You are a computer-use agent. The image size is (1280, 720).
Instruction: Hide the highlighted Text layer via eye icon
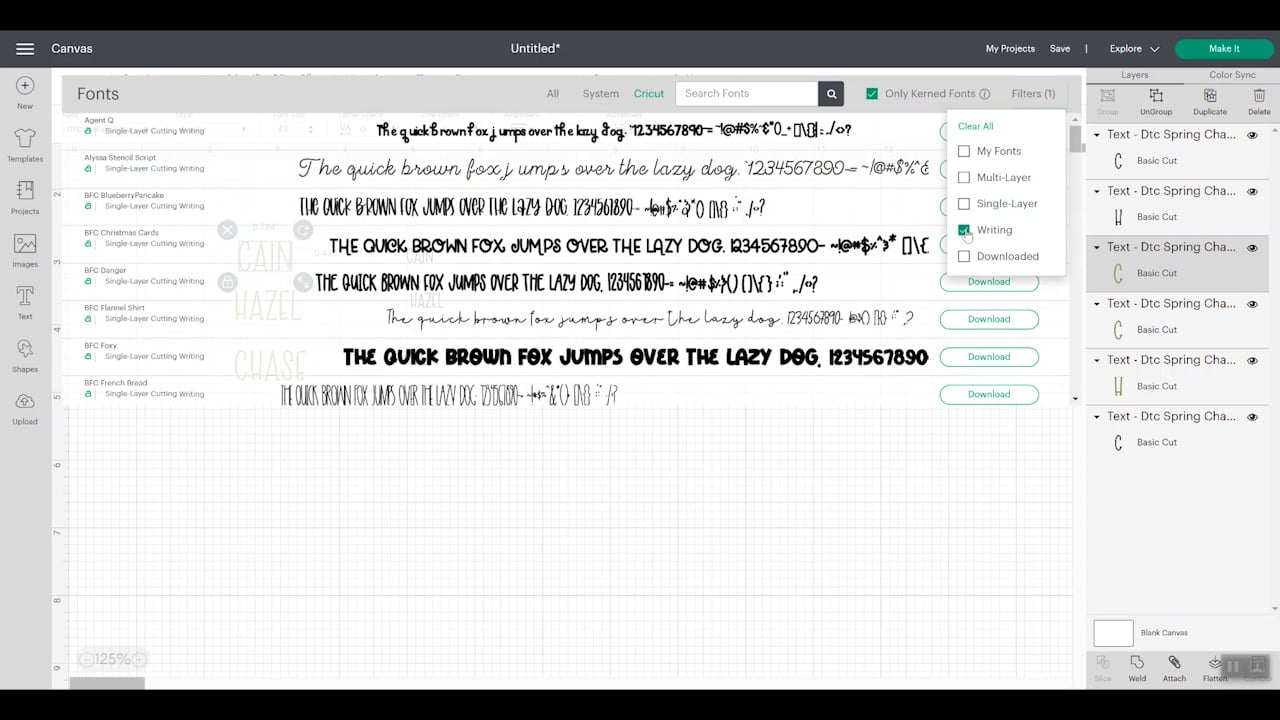point(1252,247)
